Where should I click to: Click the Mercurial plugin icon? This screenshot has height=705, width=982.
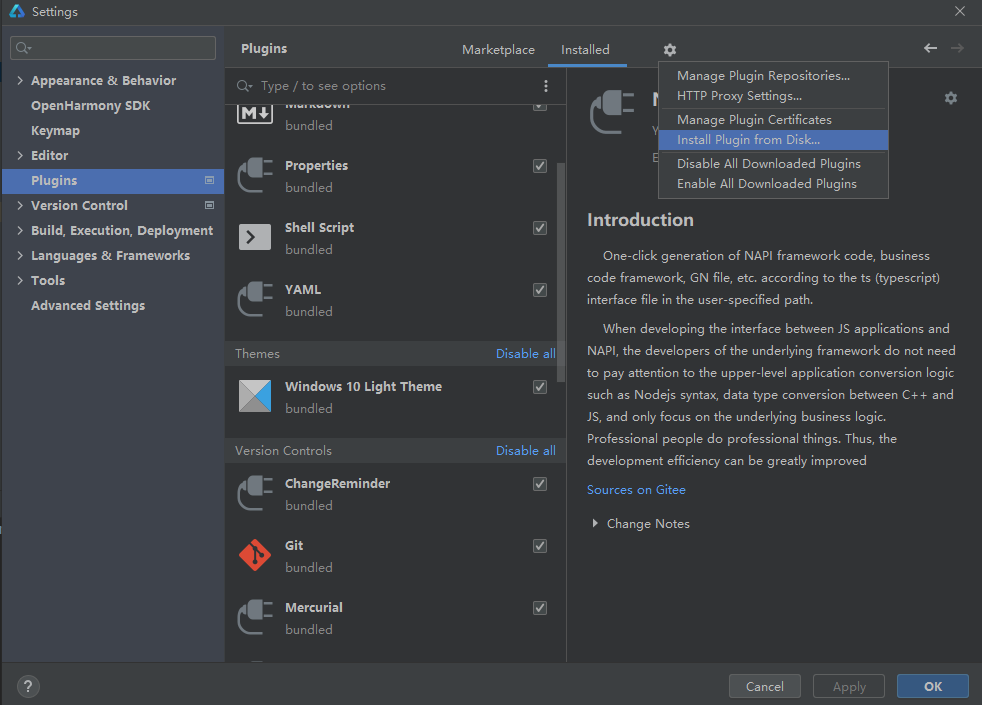(255, 617)
